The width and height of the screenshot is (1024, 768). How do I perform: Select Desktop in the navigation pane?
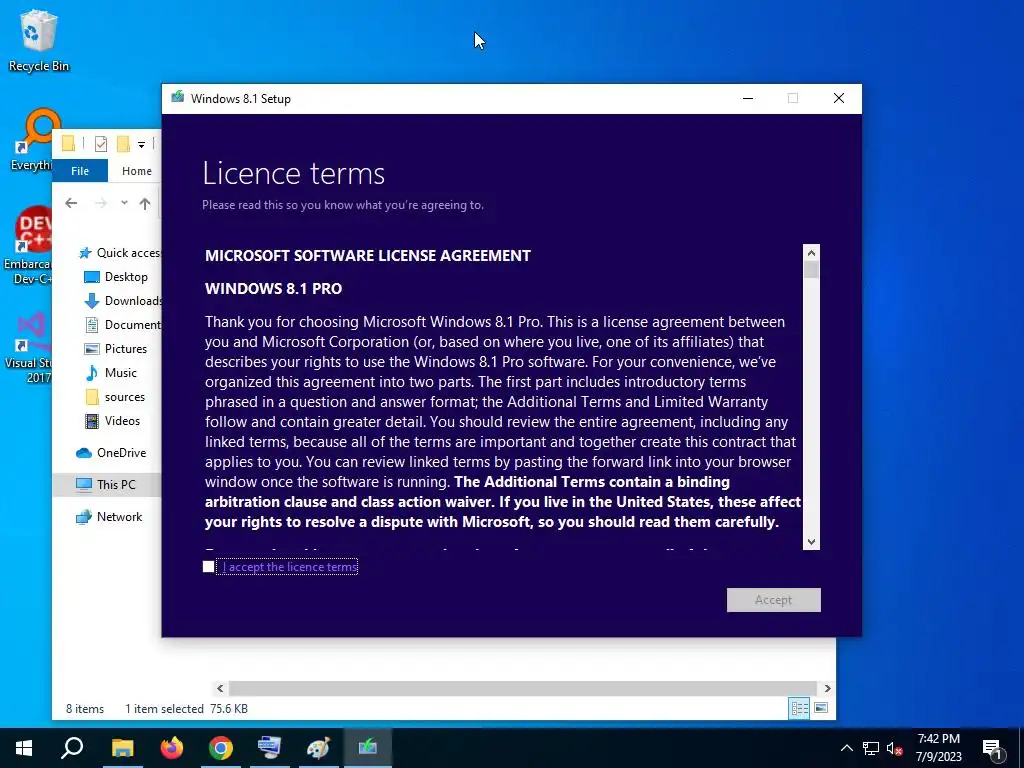(116, 277)
